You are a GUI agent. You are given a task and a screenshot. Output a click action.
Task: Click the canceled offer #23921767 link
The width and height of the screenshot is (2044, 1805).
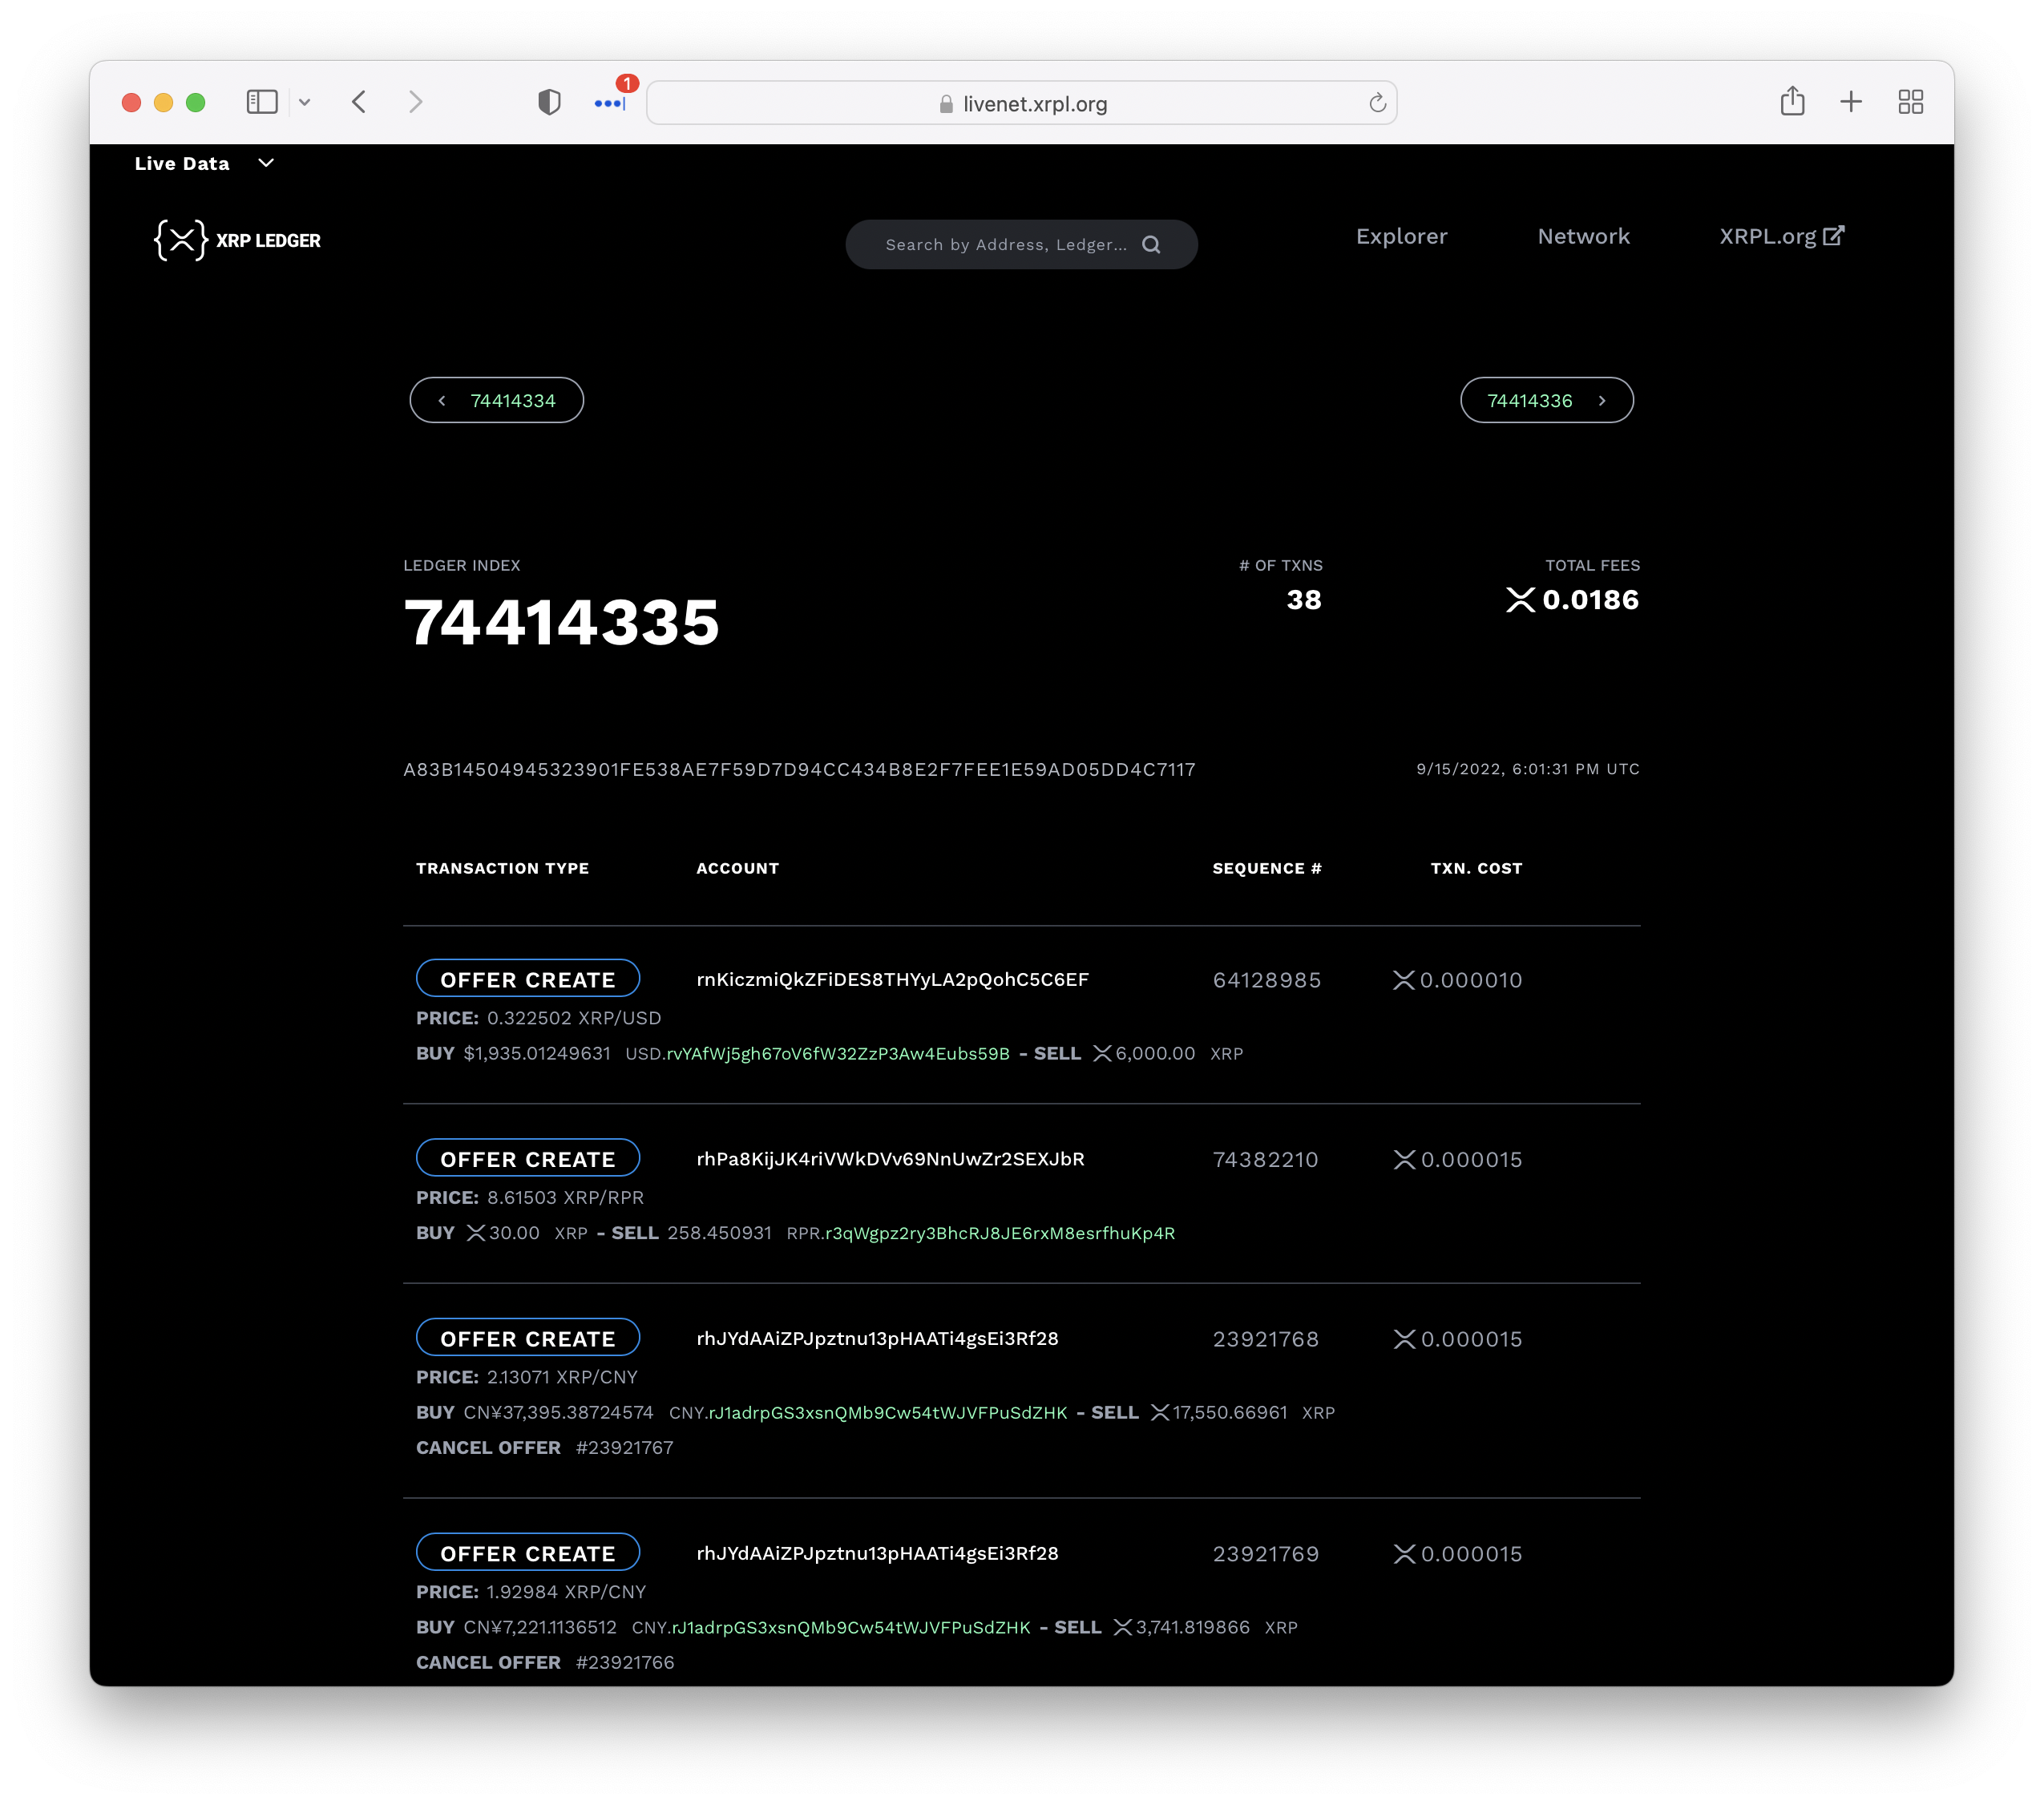pos(624,1447)
